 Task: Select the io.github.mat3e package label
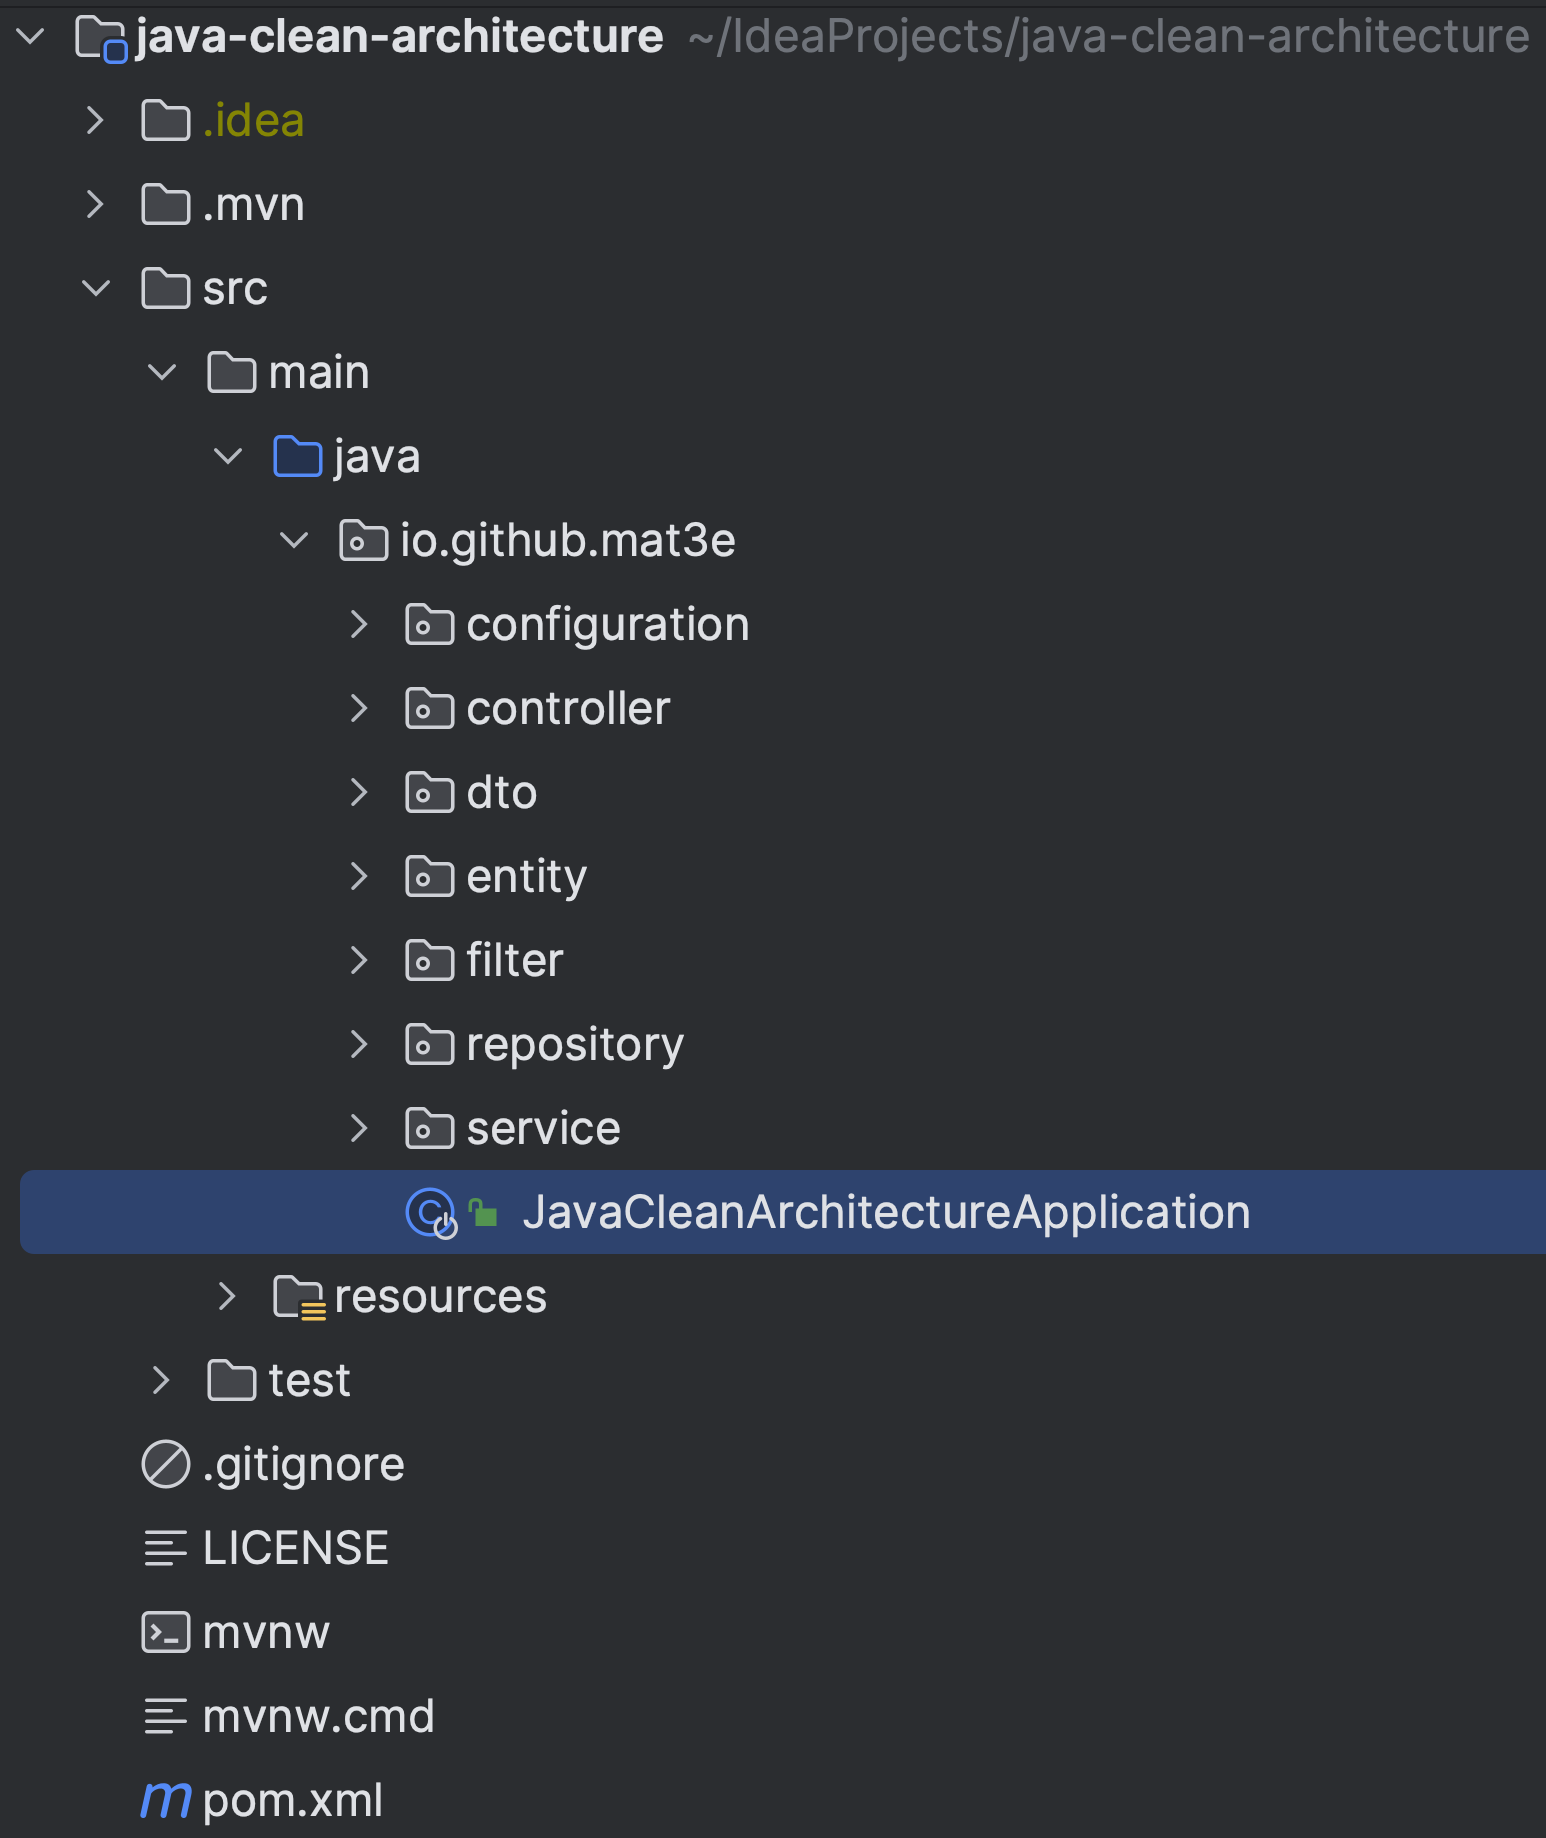(x=568, y=541)
